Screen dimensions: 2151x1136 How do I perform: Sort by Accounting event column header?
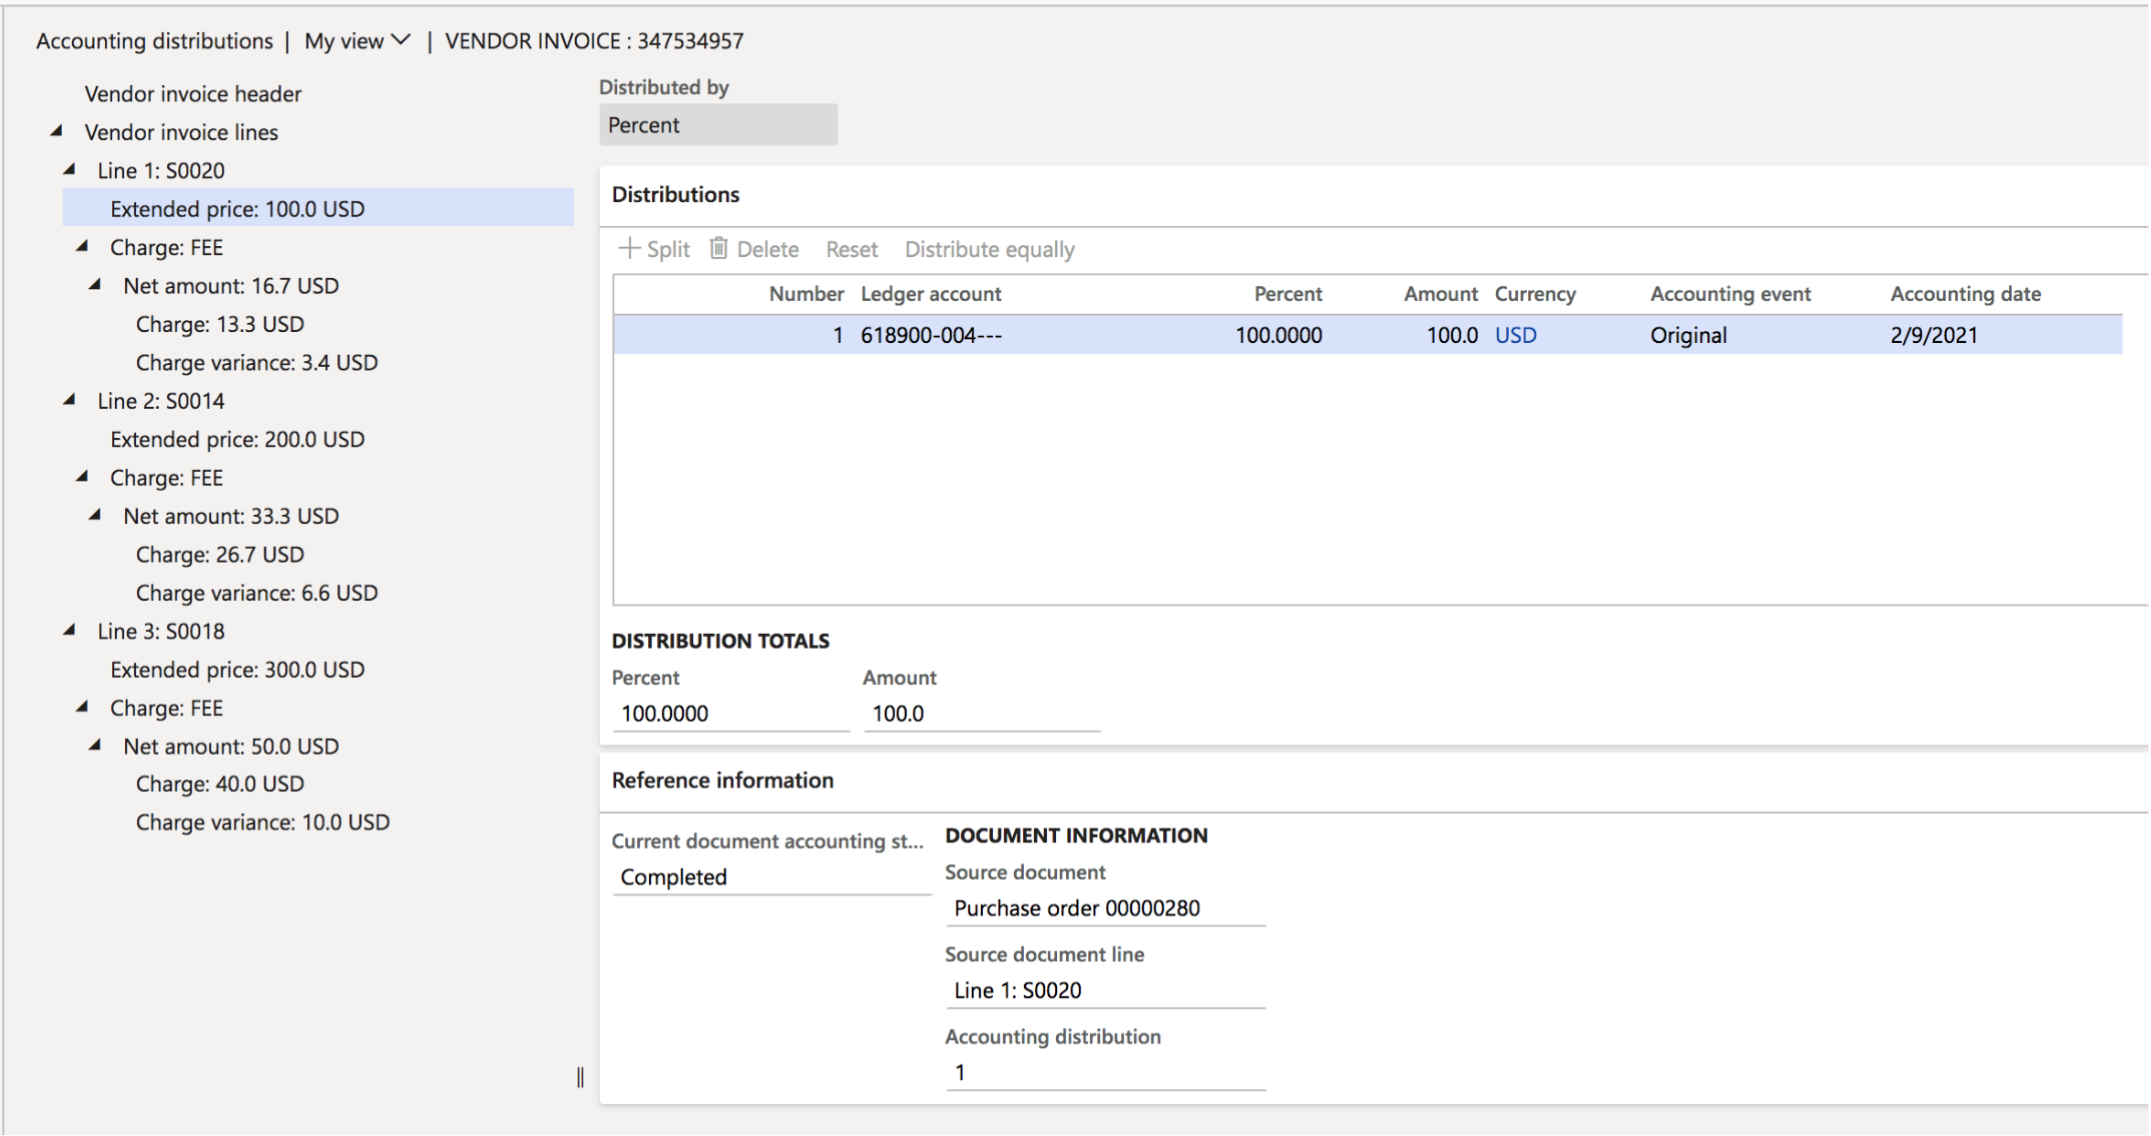1730,294
